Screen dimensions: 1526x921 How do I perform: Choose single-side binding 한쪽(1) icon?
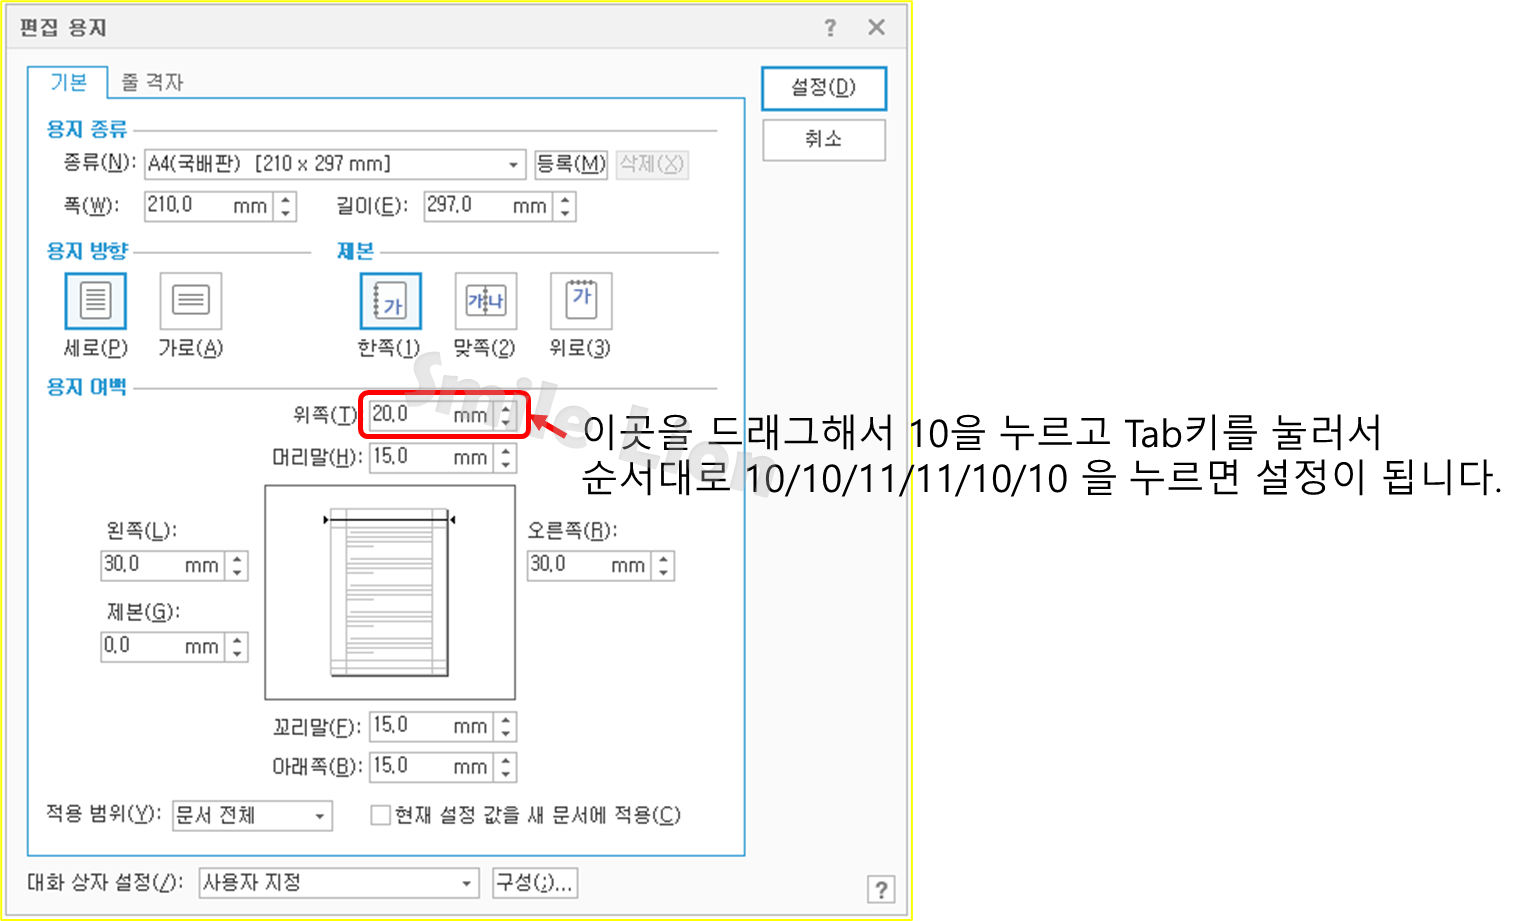[390, 301]
